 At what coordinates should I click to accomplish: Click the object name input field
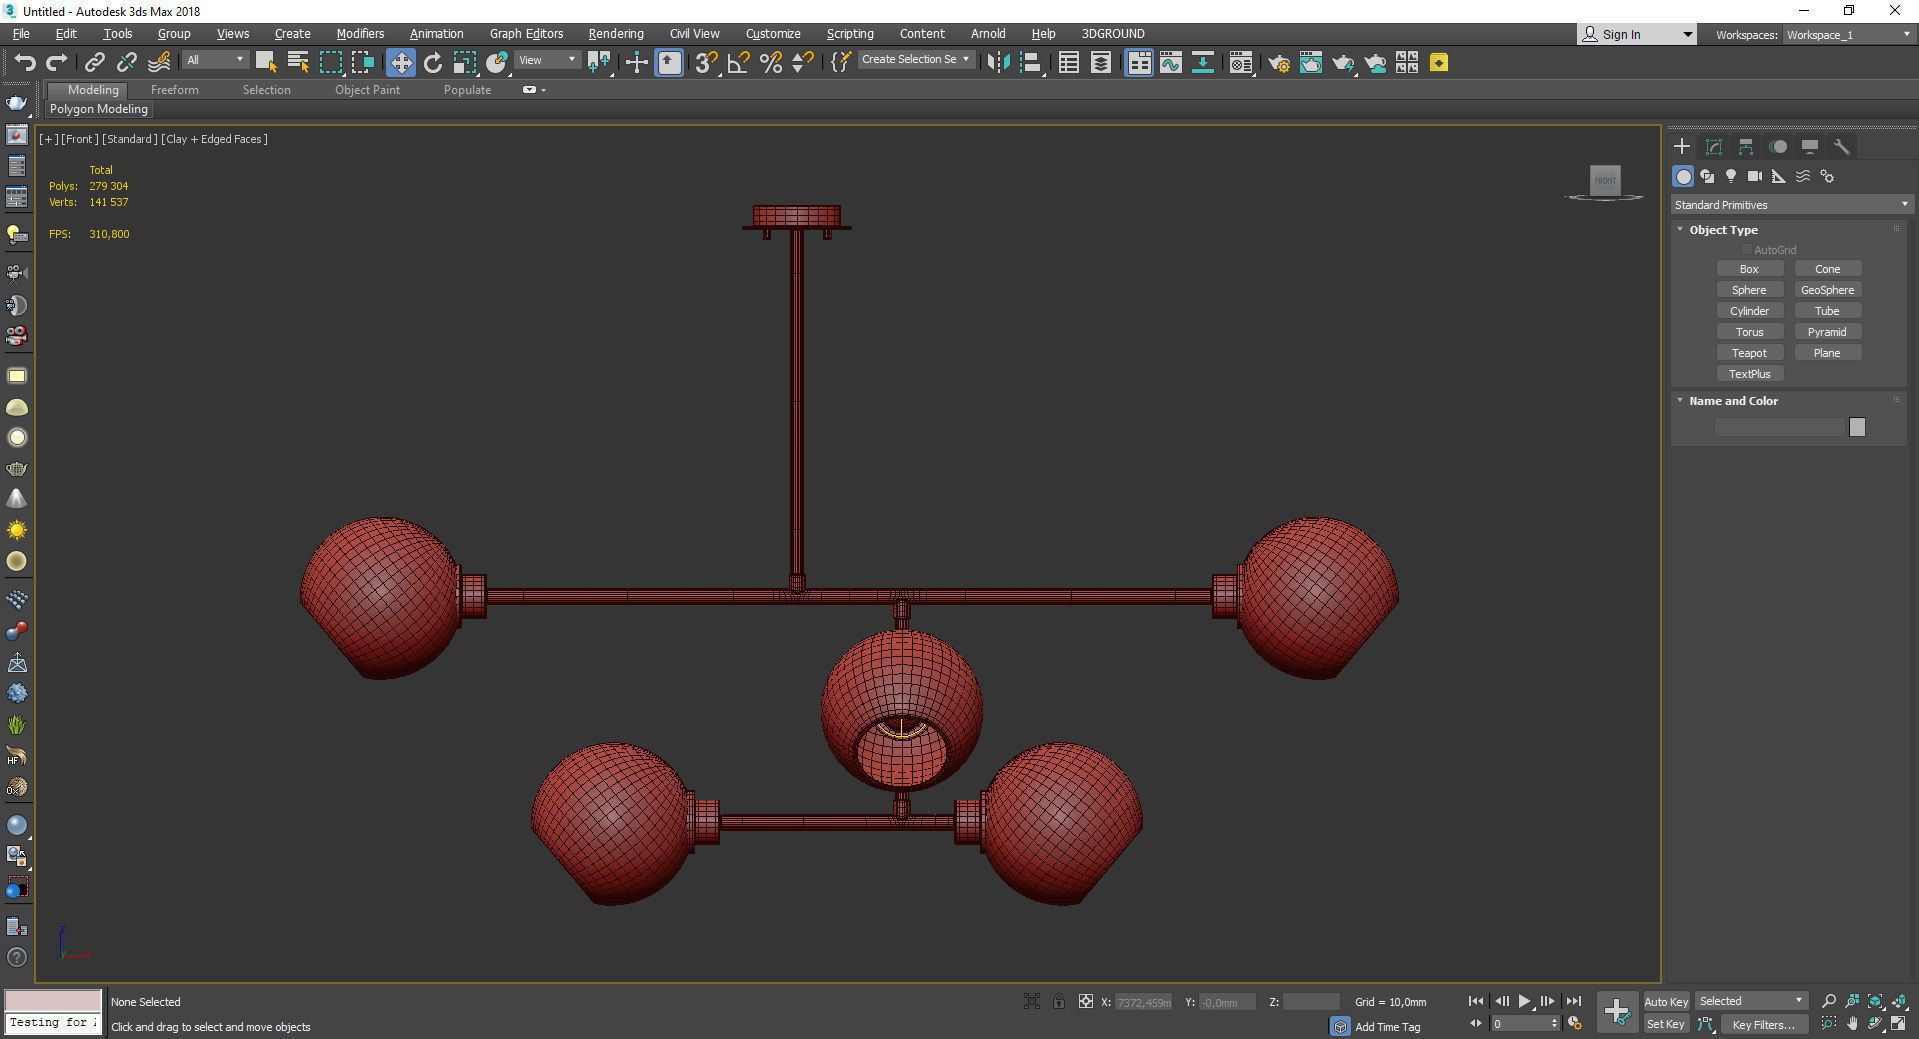click(x=1779, y=427)
